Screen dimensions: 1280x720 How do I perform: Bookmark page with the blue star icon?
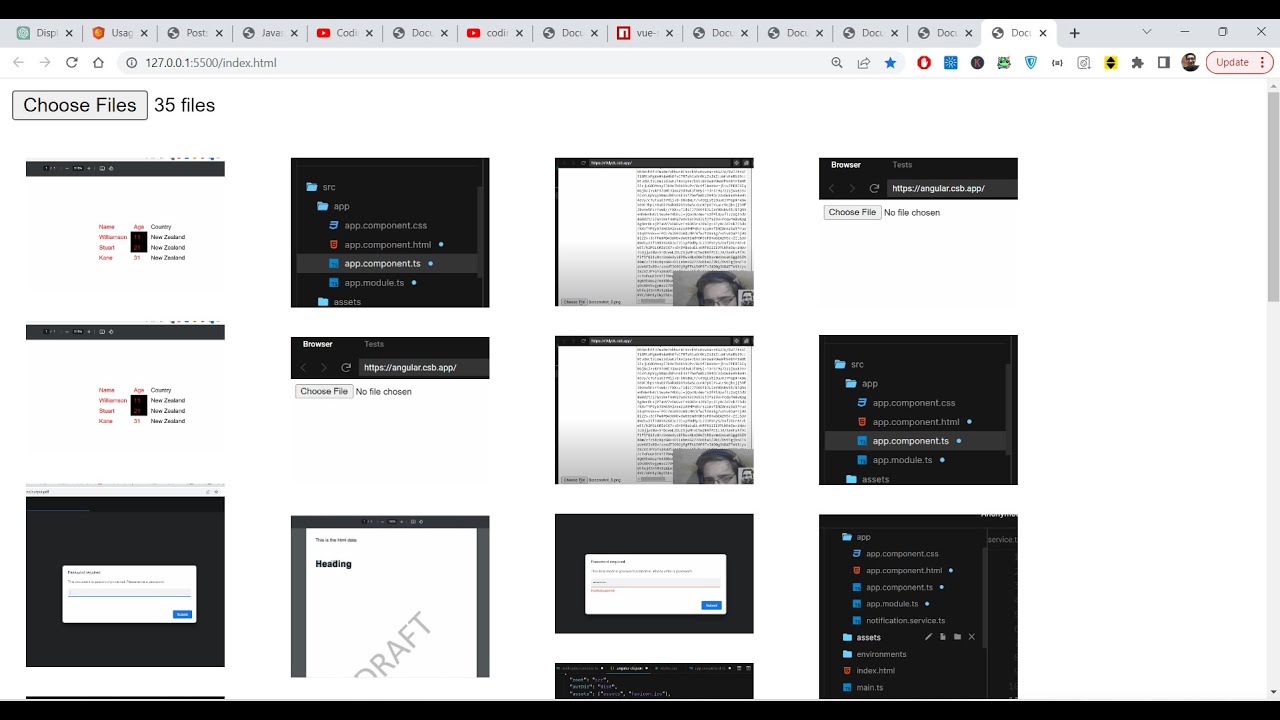pyautogui.click(x=890, y=62)
